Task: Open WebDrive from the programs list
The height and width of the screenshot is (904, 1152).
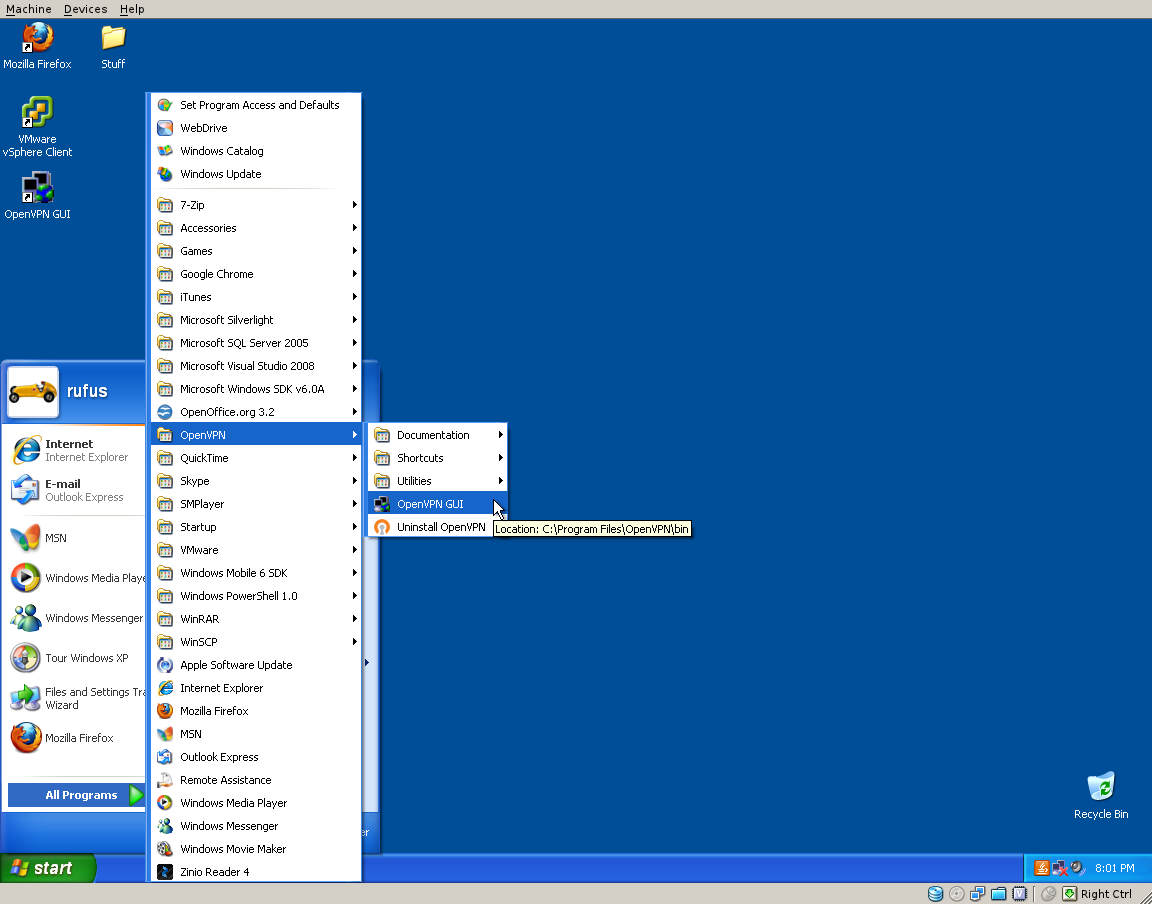Action: 256,128
